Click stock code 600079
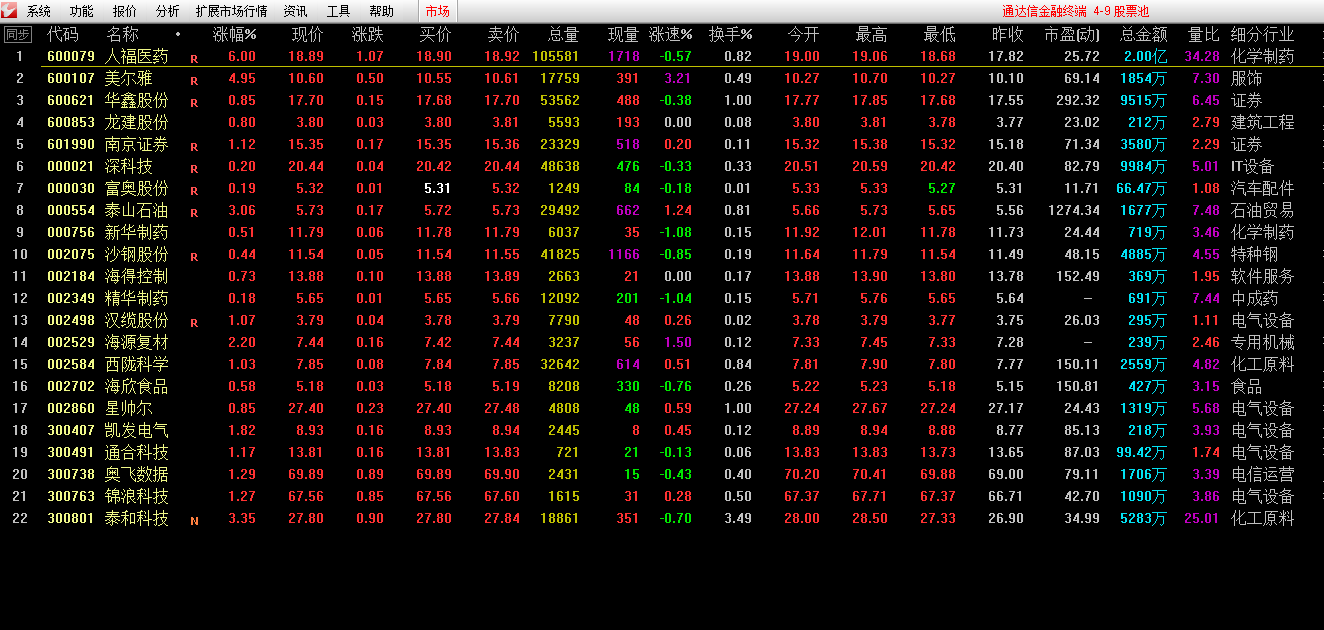This screenshot has height=630, width=1324. [71, 56]
